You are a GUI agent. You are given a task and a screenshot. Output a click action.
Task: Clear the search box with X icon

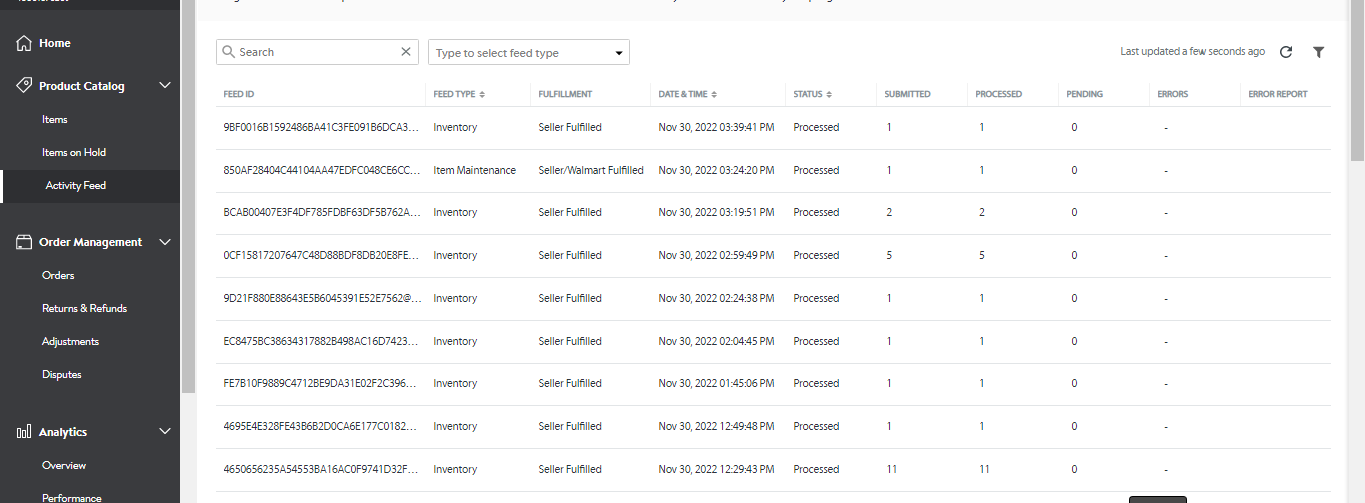pyautogui.click(x=405, y=52)
